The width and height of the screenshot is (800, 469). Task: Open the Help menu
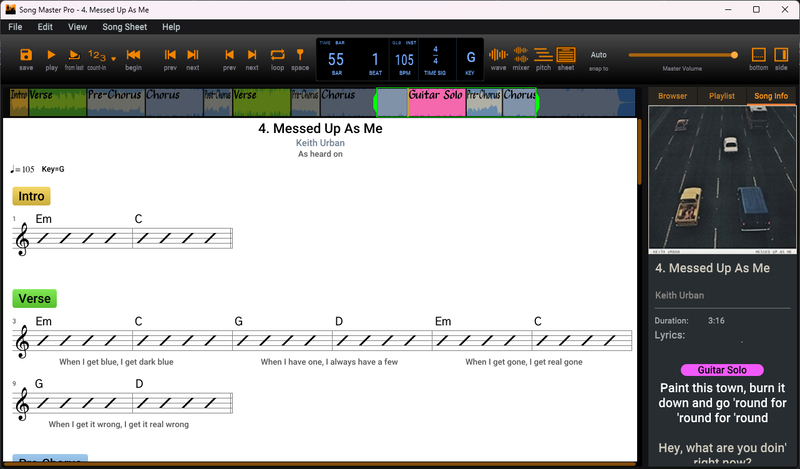coord(171,27)
